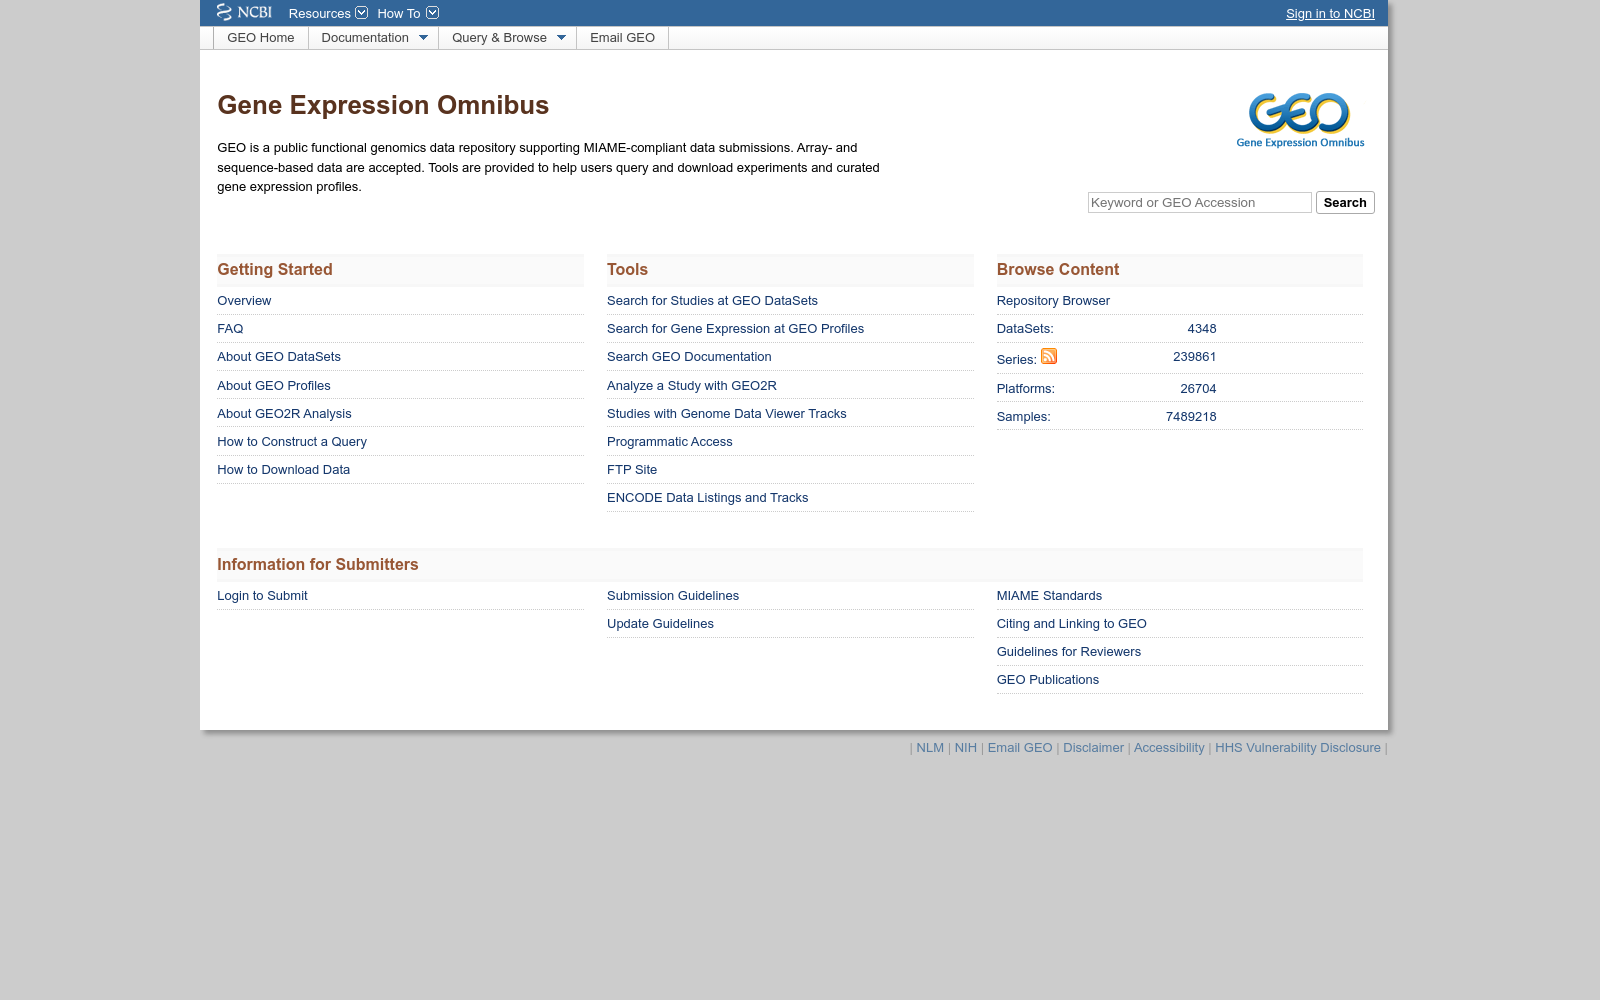Viewport: 1600px width, 1000px height.
Task: Open the Repository Browser link
Action: pyautogui.click(x=1053, y=301)
